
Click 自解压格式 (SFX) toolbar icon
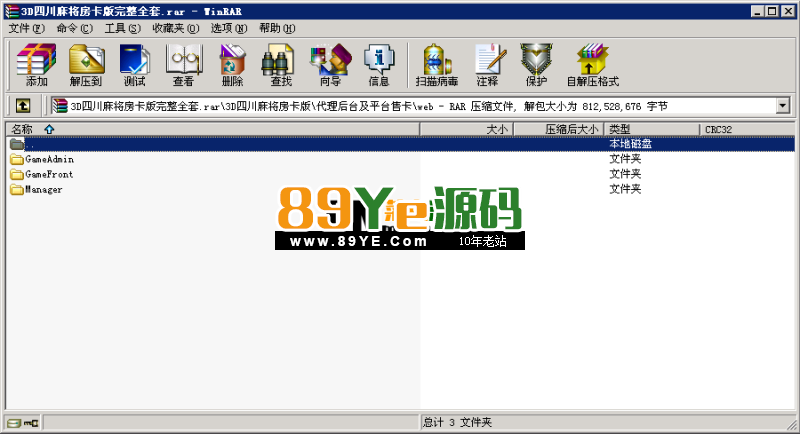coord(592,65)
